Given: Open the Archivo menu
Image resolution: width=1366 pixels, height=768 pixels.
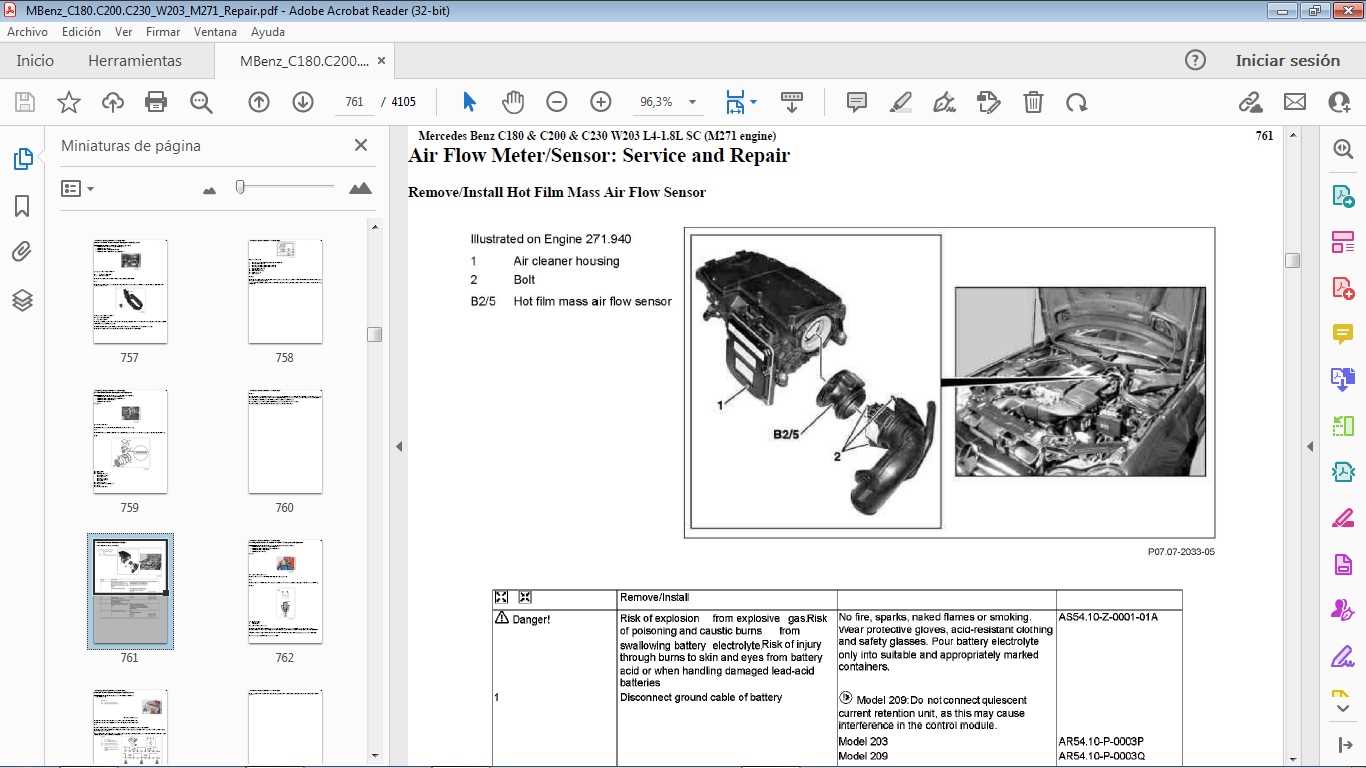Looking at the screenshot, I should click(x=27, y=32).
